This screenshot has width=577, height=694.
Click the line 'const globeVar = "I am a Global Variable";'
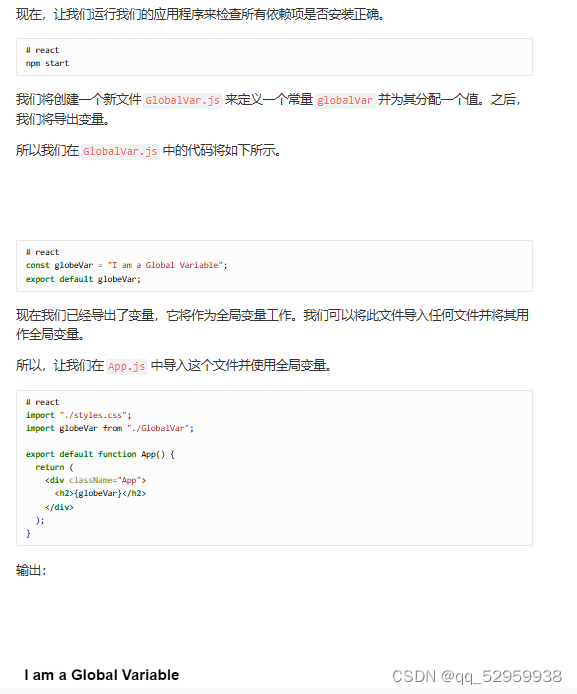pyautogui.click(x=127, y=265)
